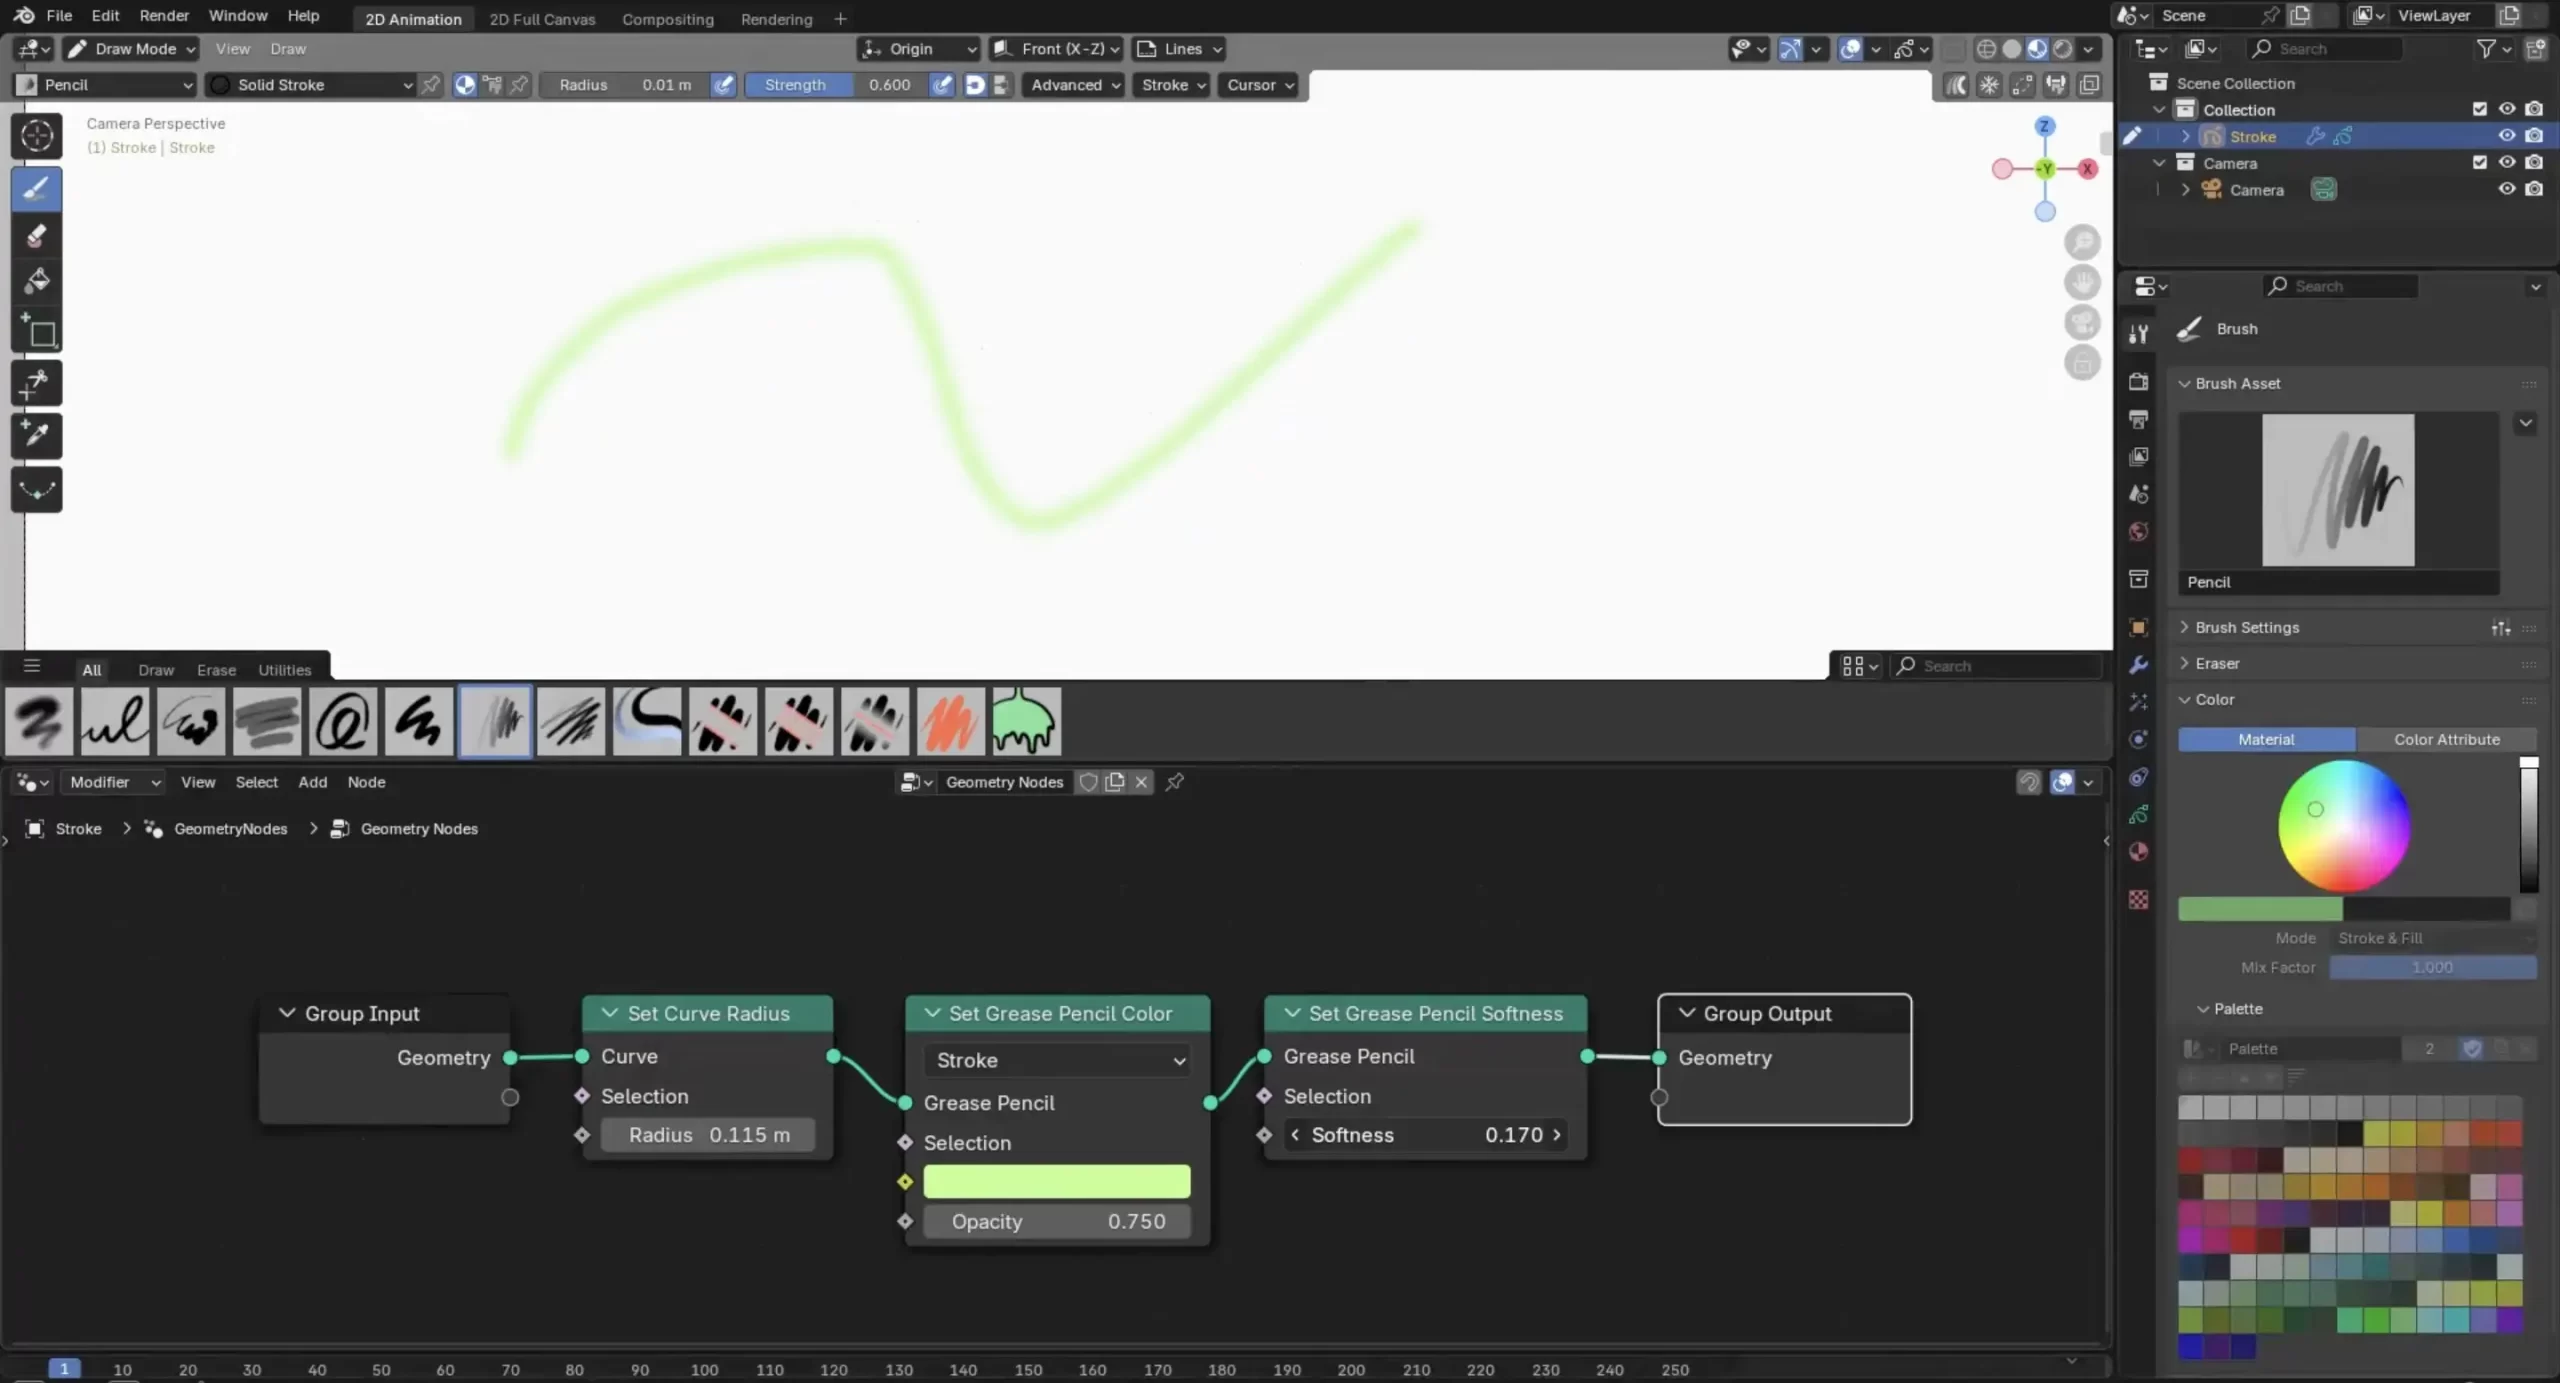Toggle Rendered viewport shading
This screenshot has width=2560, height=1383.
[x=2063, y=48]
